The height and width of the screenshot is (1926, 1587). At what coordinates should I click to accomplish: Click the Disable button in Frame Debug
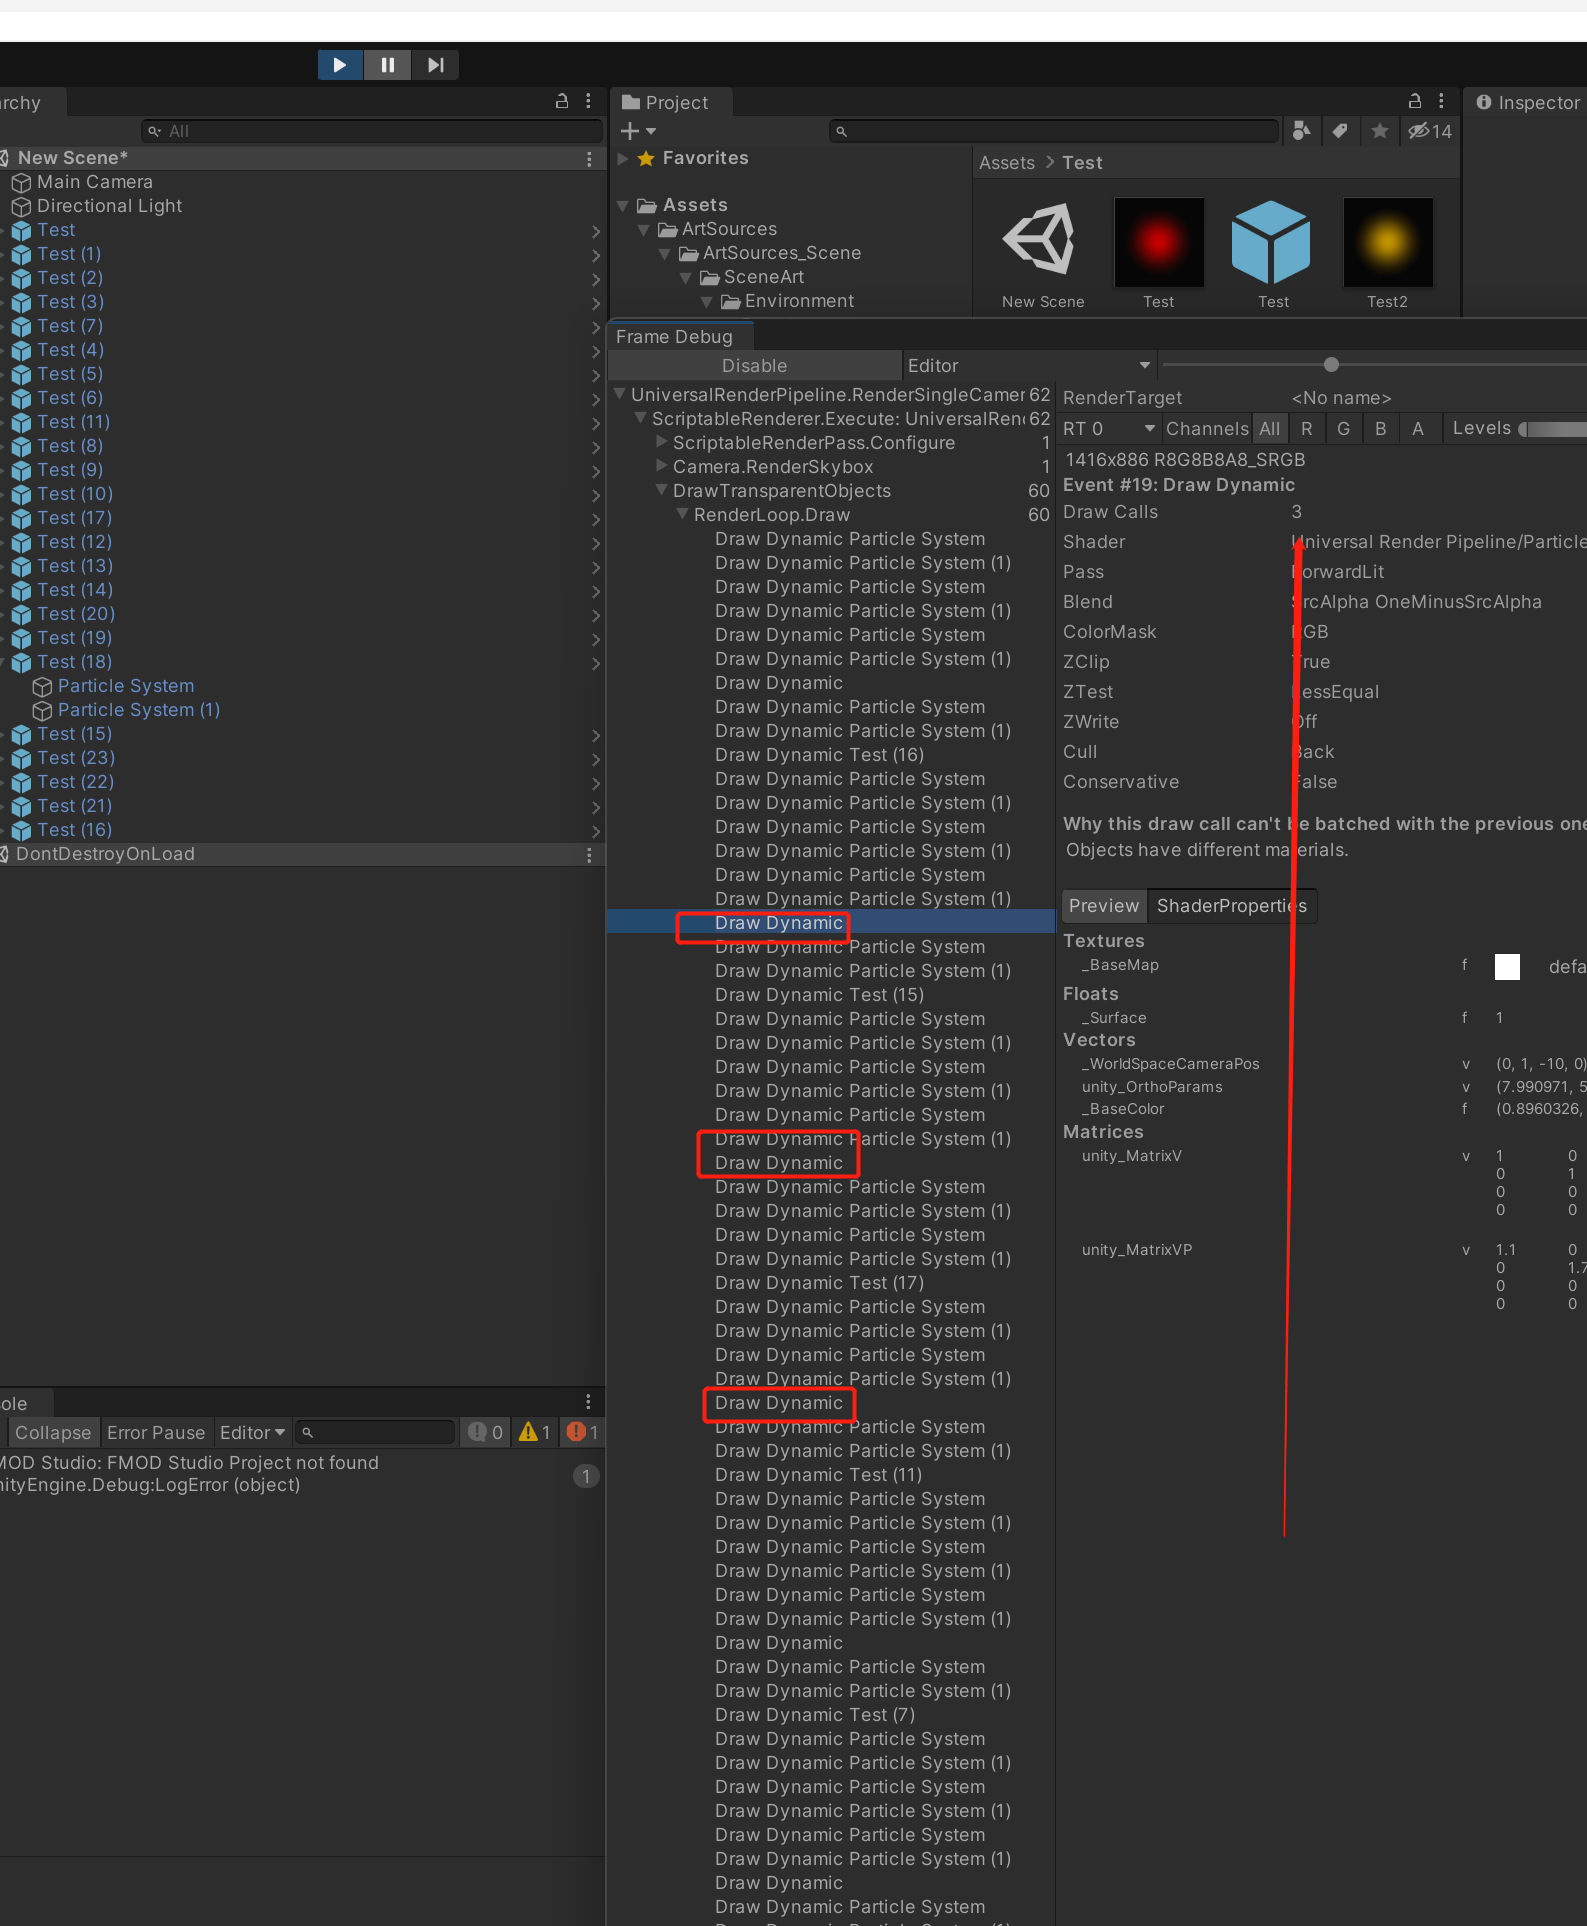[x=755, y=366]
